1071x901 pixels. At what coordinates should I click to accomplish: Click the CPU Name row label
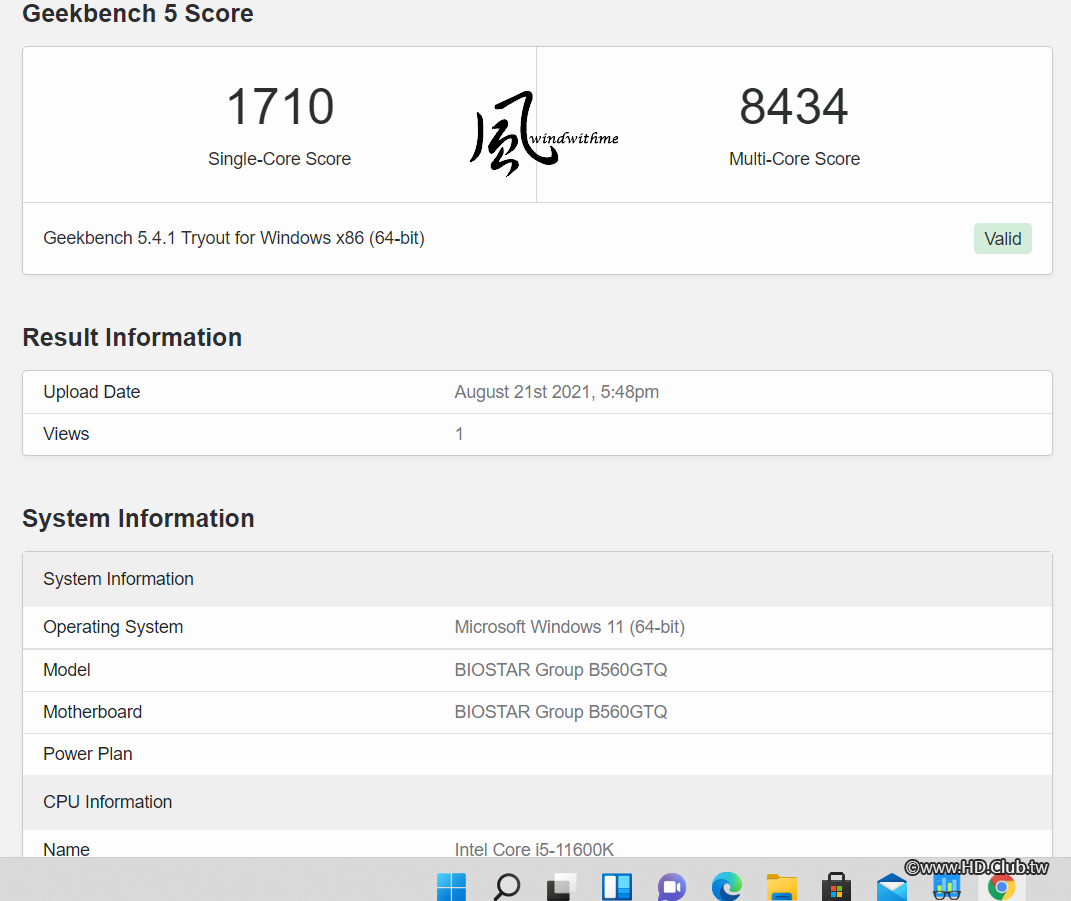(x=66, y=849)
